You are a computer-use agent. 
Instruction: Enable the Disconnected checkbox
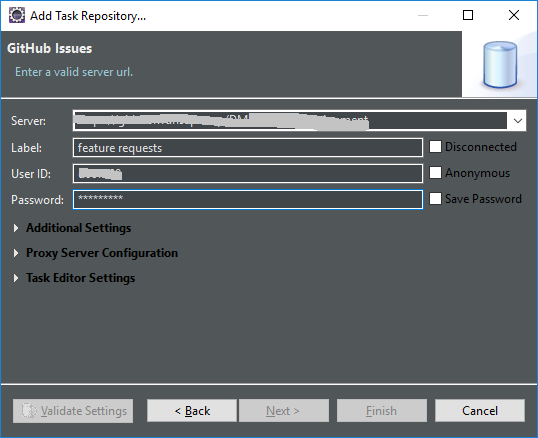(x=435, y=147)
